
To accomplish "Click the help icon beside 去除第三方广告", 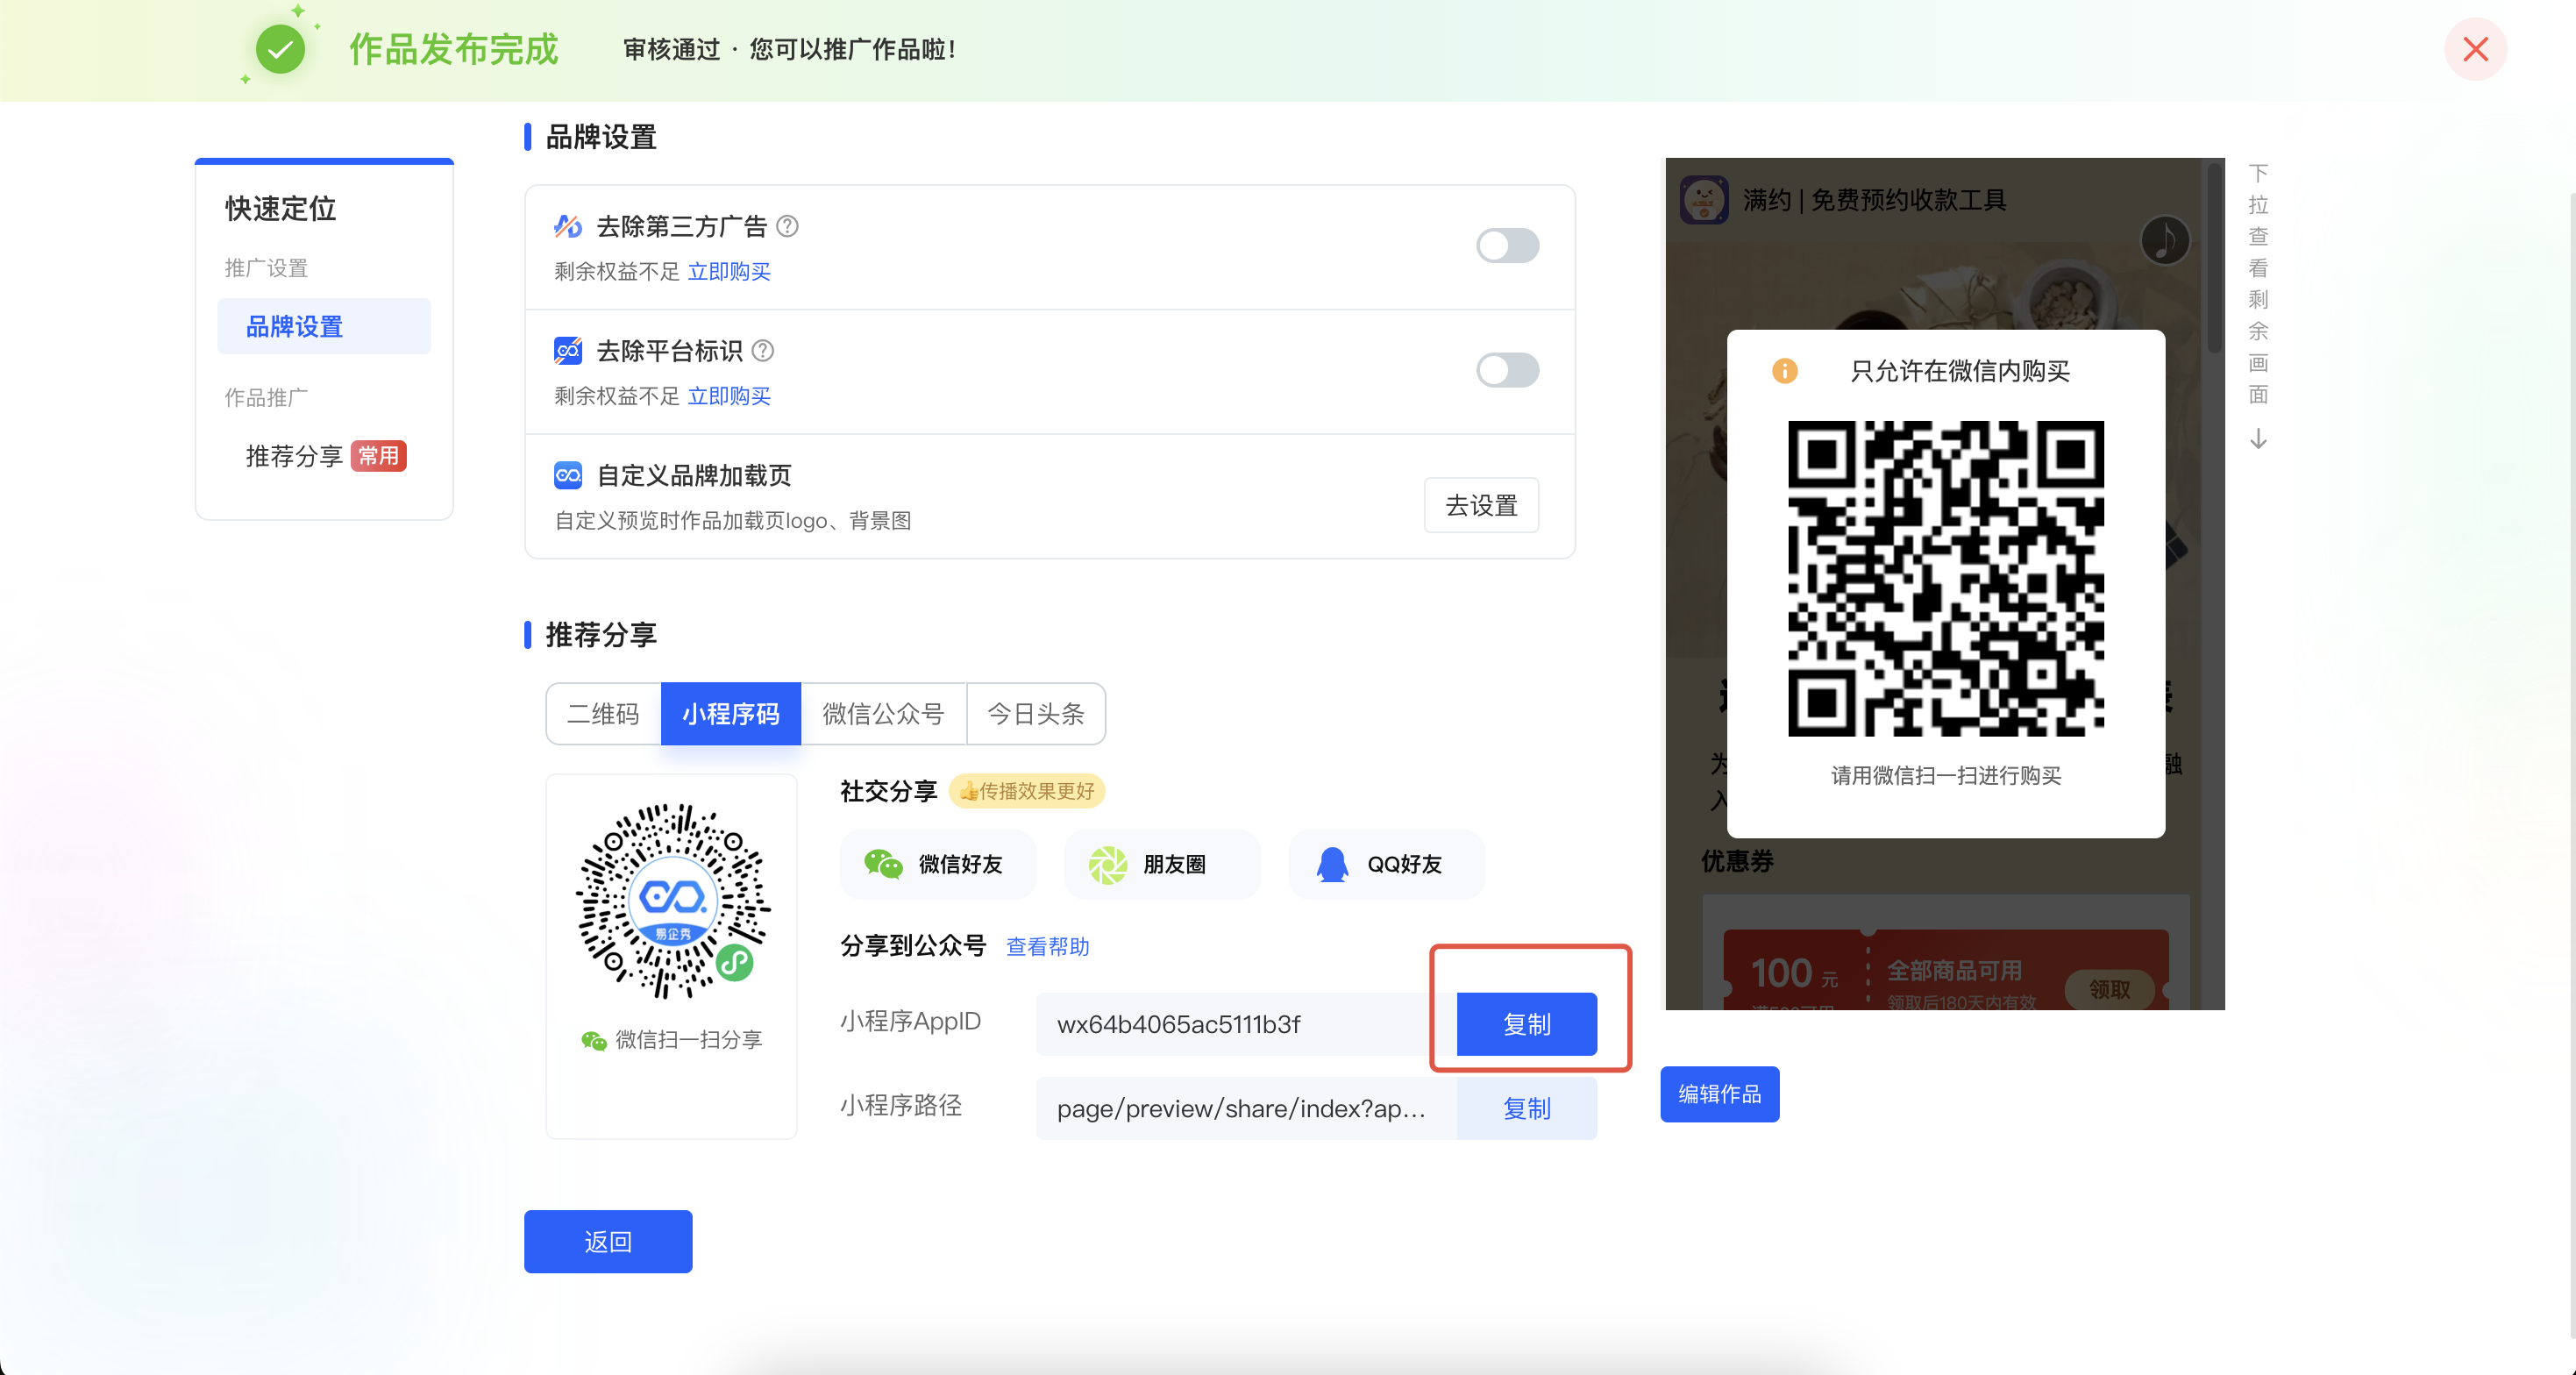I will tap(787, 226).
